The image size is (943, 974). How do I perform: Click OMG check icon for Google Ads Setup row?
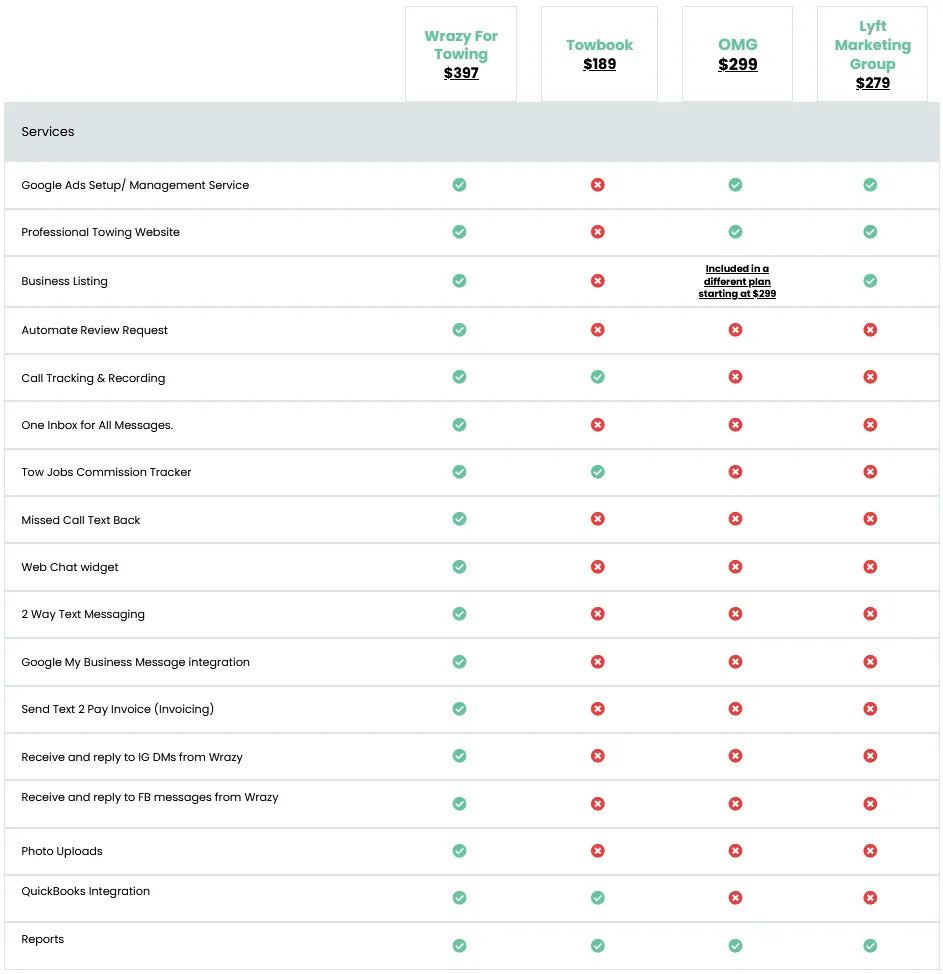coord(736,184)
